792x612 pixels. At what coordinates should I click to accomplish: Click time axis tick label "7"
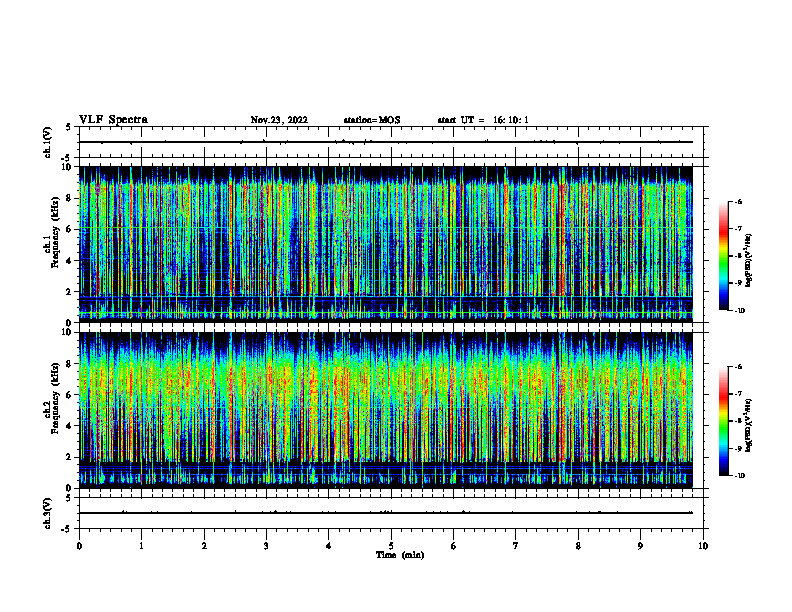pos(516,546)
